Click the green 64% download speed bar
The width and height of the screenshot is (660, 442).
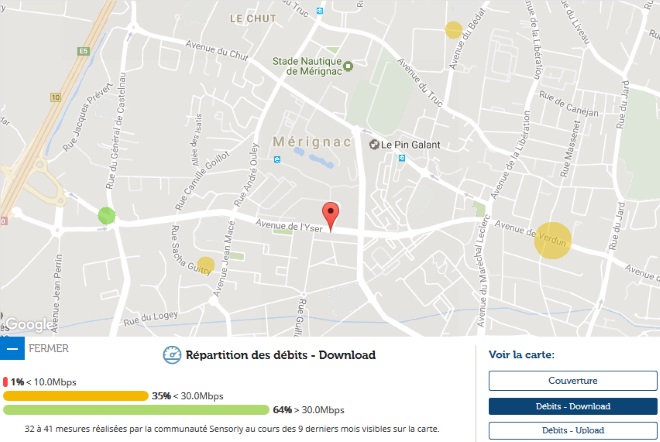[x=136, y=410]
